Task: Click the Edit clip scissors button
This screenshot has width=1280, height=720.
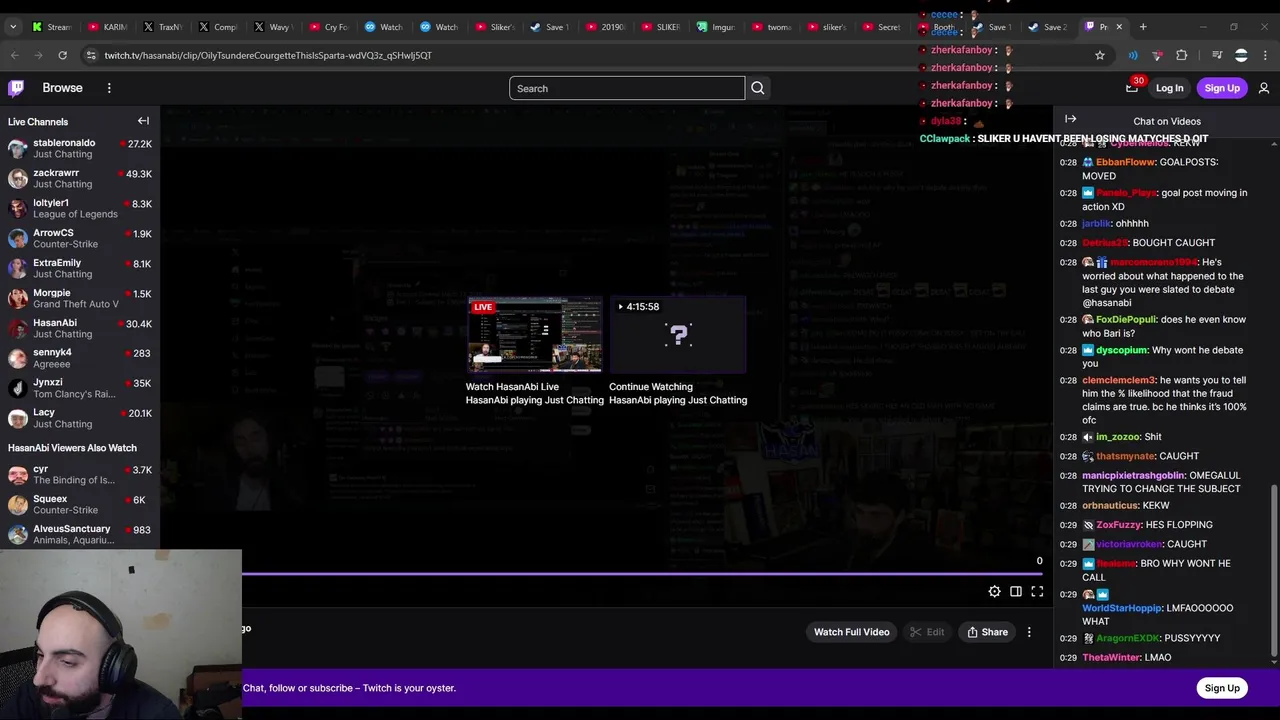Action: [926, 632]
